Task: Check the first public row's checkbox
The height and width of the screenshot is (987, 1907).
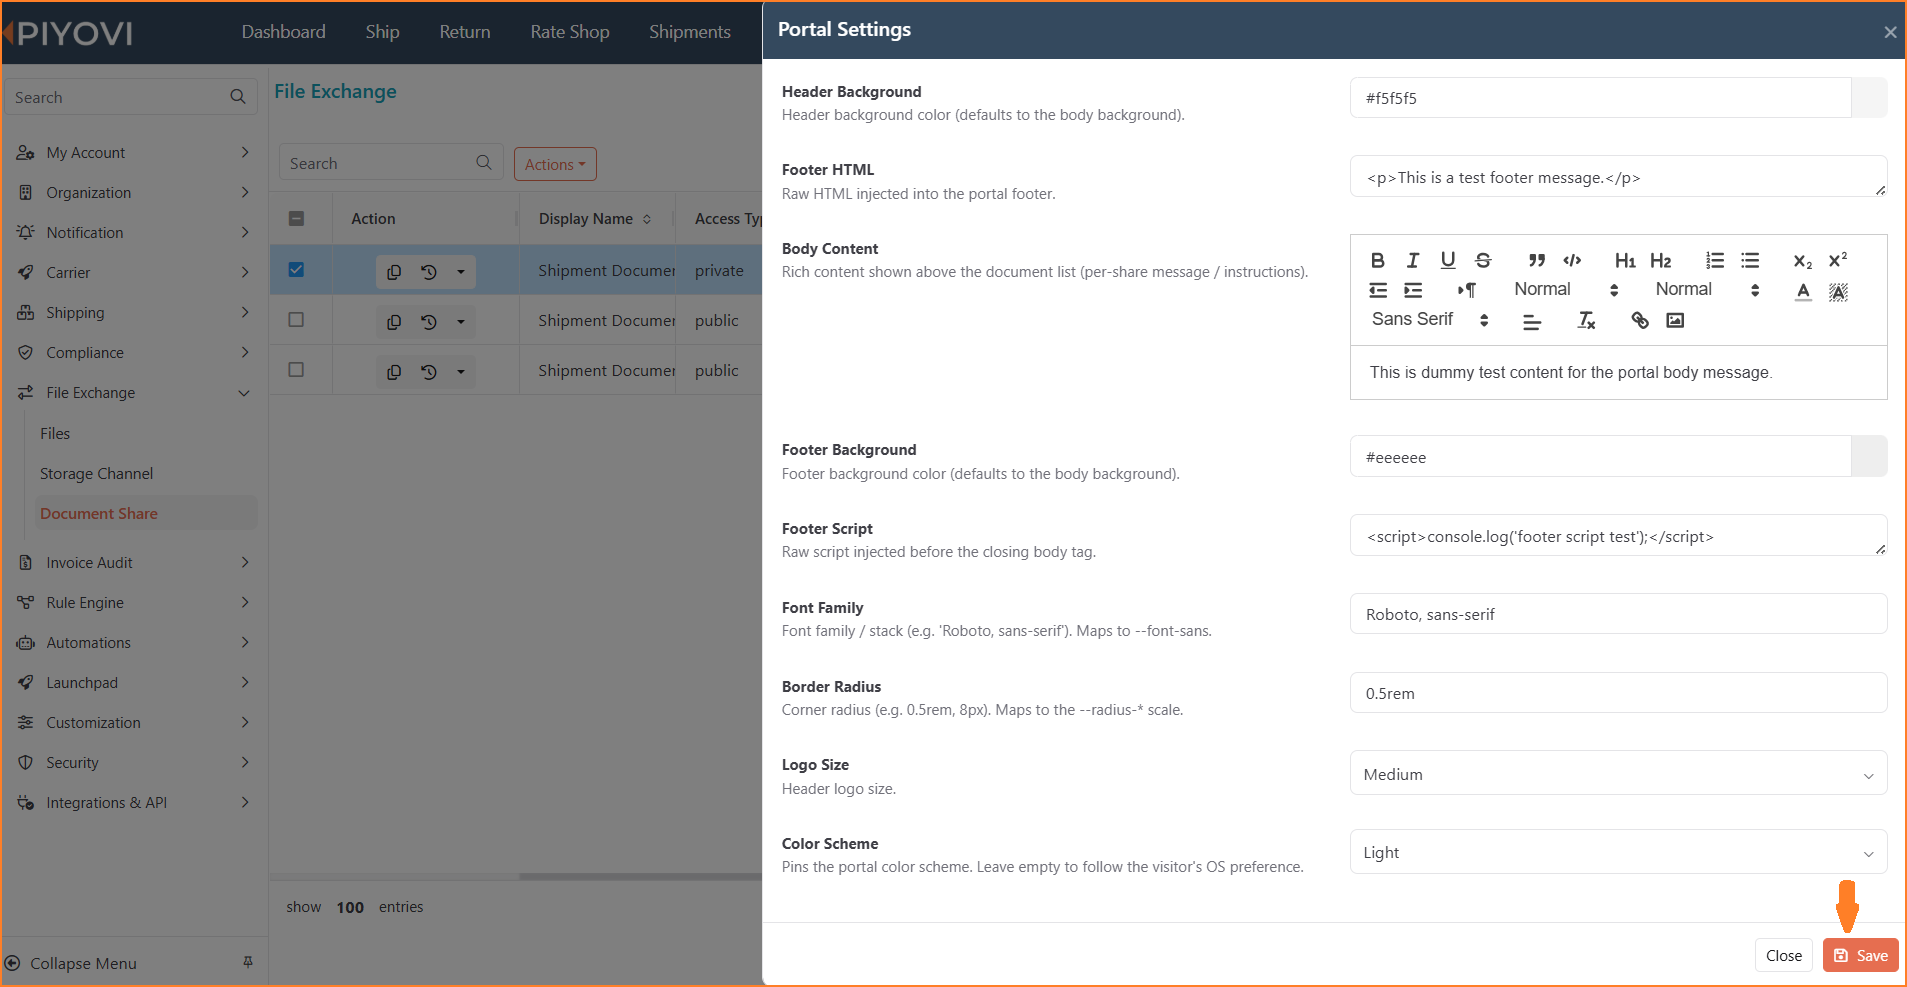Action: 296,320
